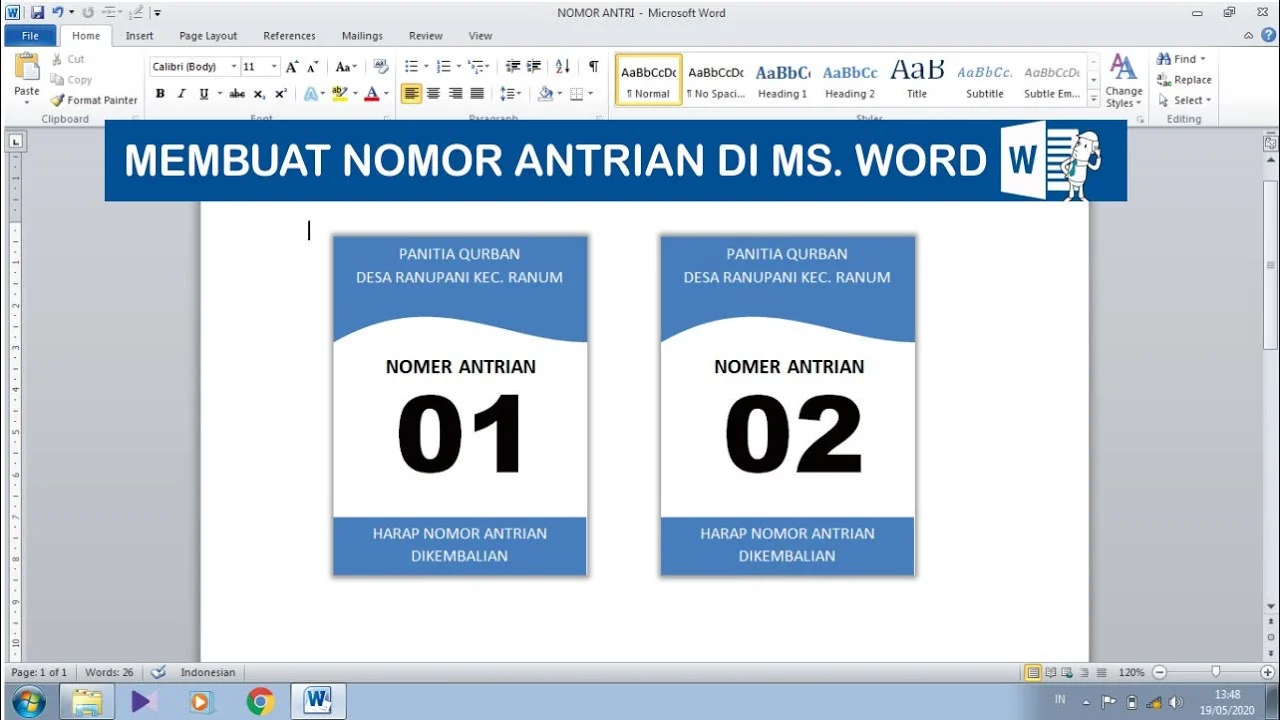Open the Select dropdown in Editing
Screen dimensions: 1280x720
(1184, 100)
